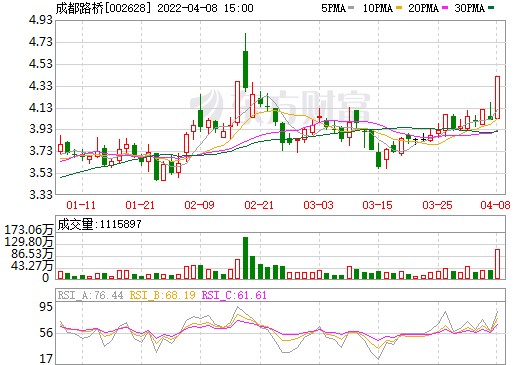
Task: Click the 30PMA legend label
Action: tap(470, 8)
